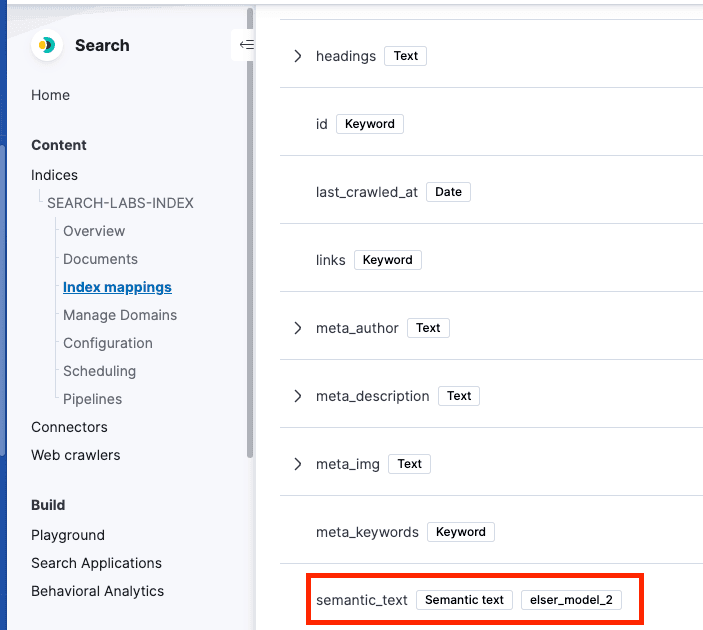Select the SEARCH-LABS-INDEX tree entry
The image size is (703, 630).
pyautogui.click(x=120, y=203)
